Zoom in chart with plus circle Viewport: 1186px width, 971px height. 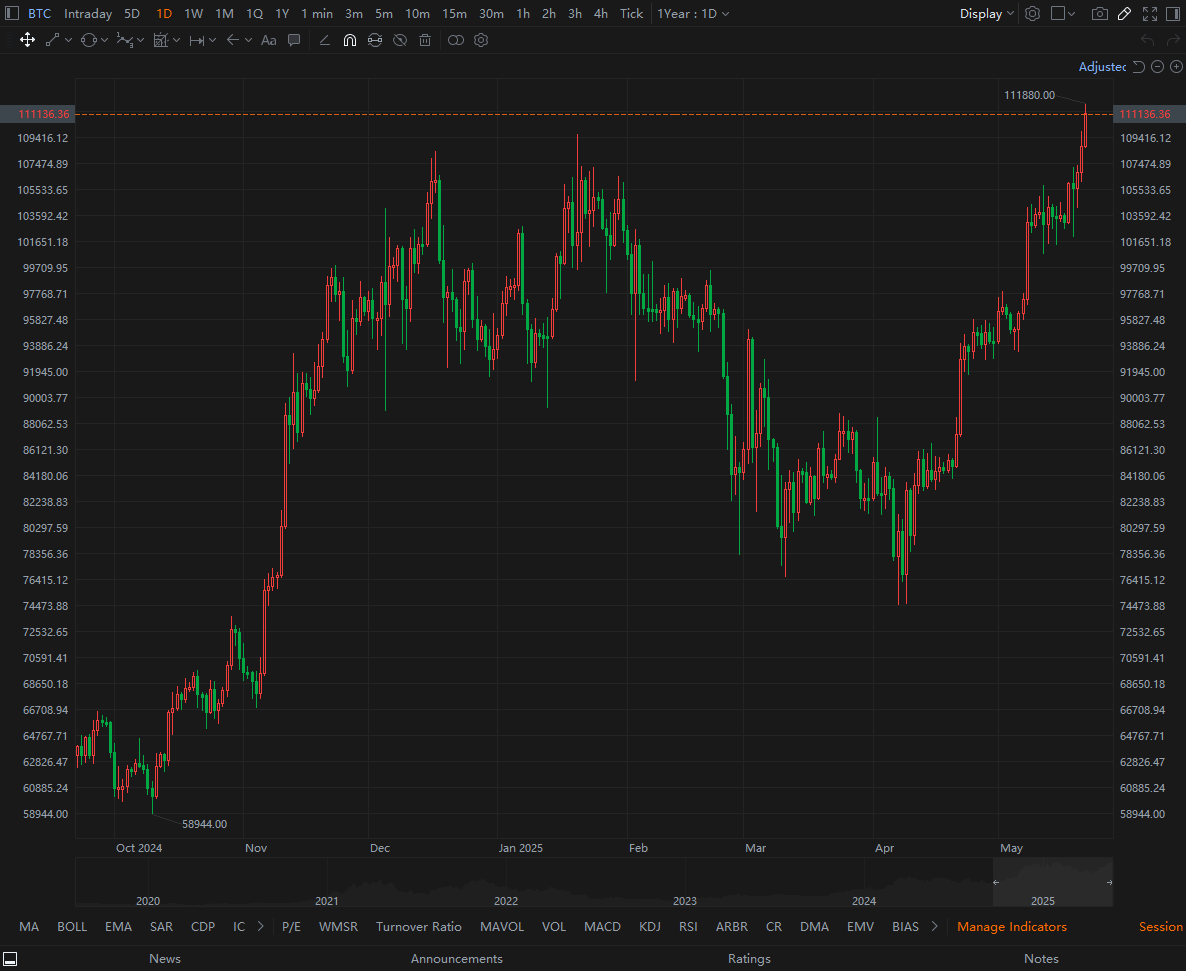coord(1176,67)
